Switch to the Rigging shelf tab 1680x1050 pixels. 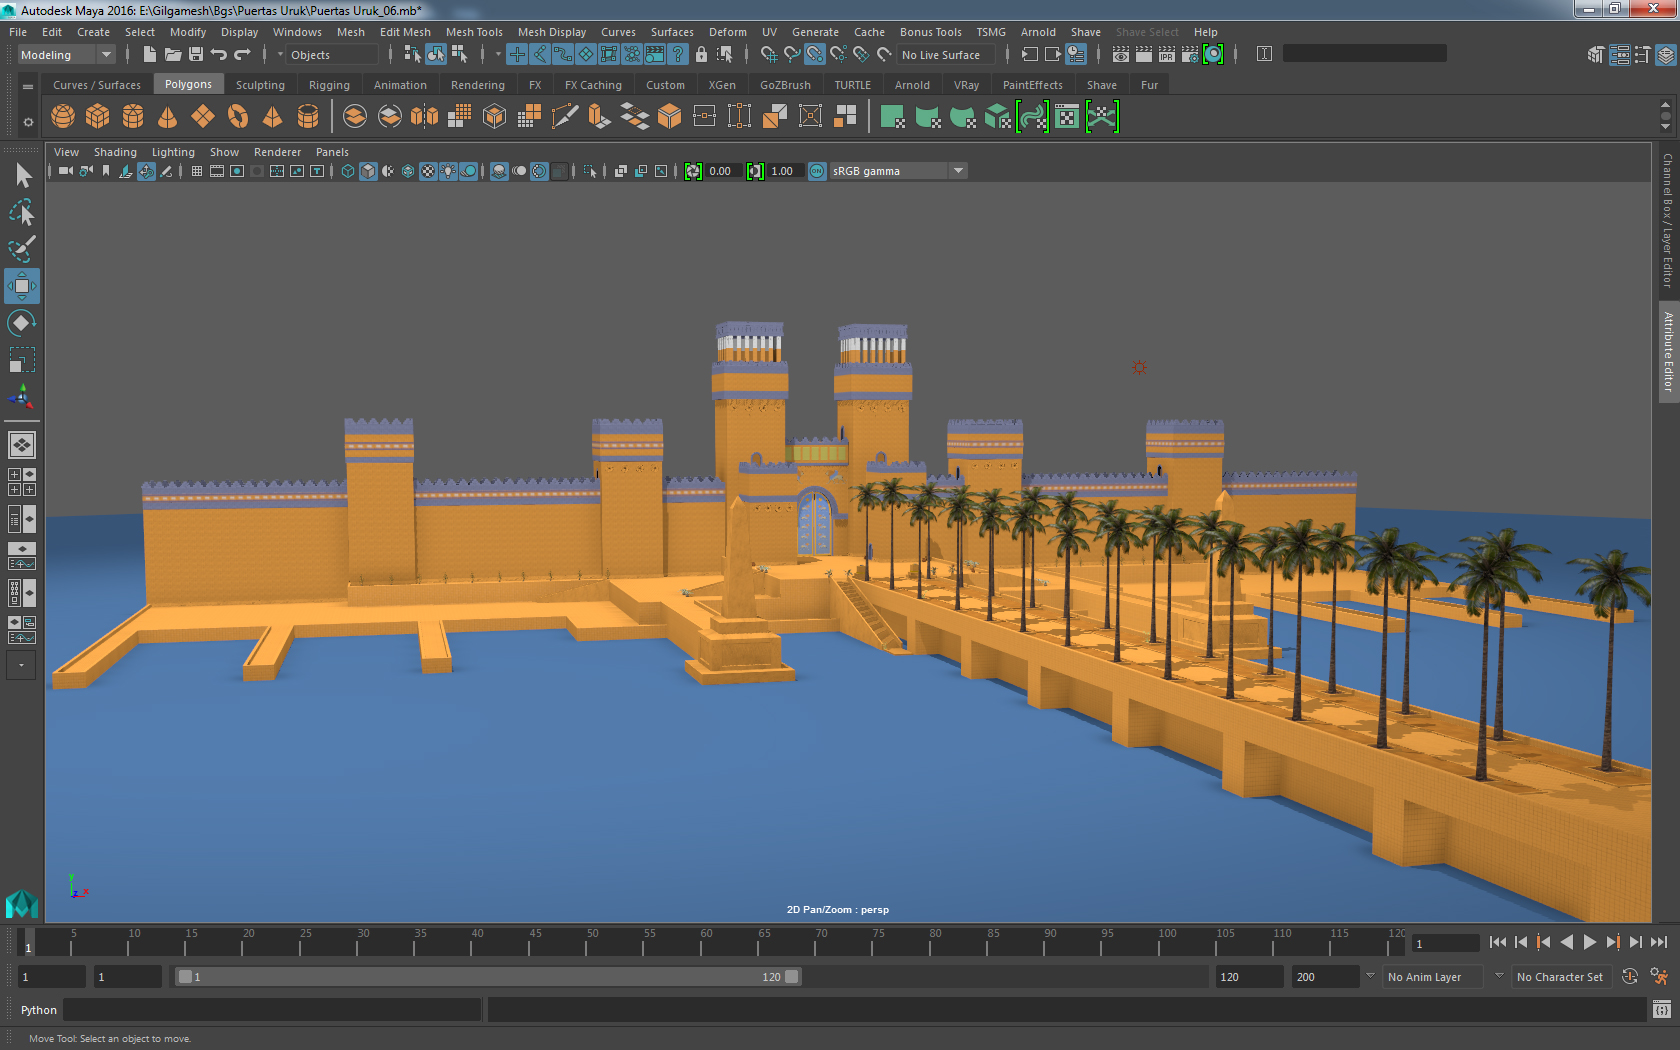(329, 85)
